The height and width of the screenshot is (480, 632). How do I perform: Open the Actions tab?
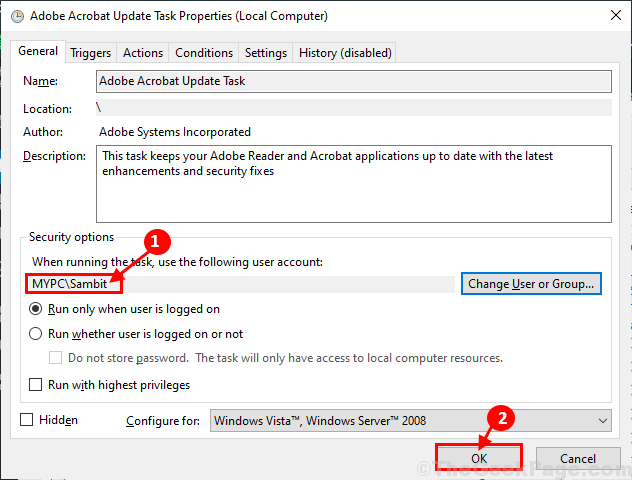[143, 53]
